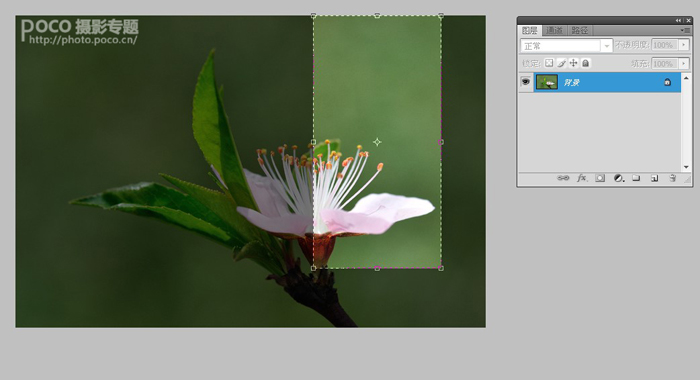Click the layers list scroll-down arrow
The height and width of the screenshot is (380, 700).
coord(686,167)
